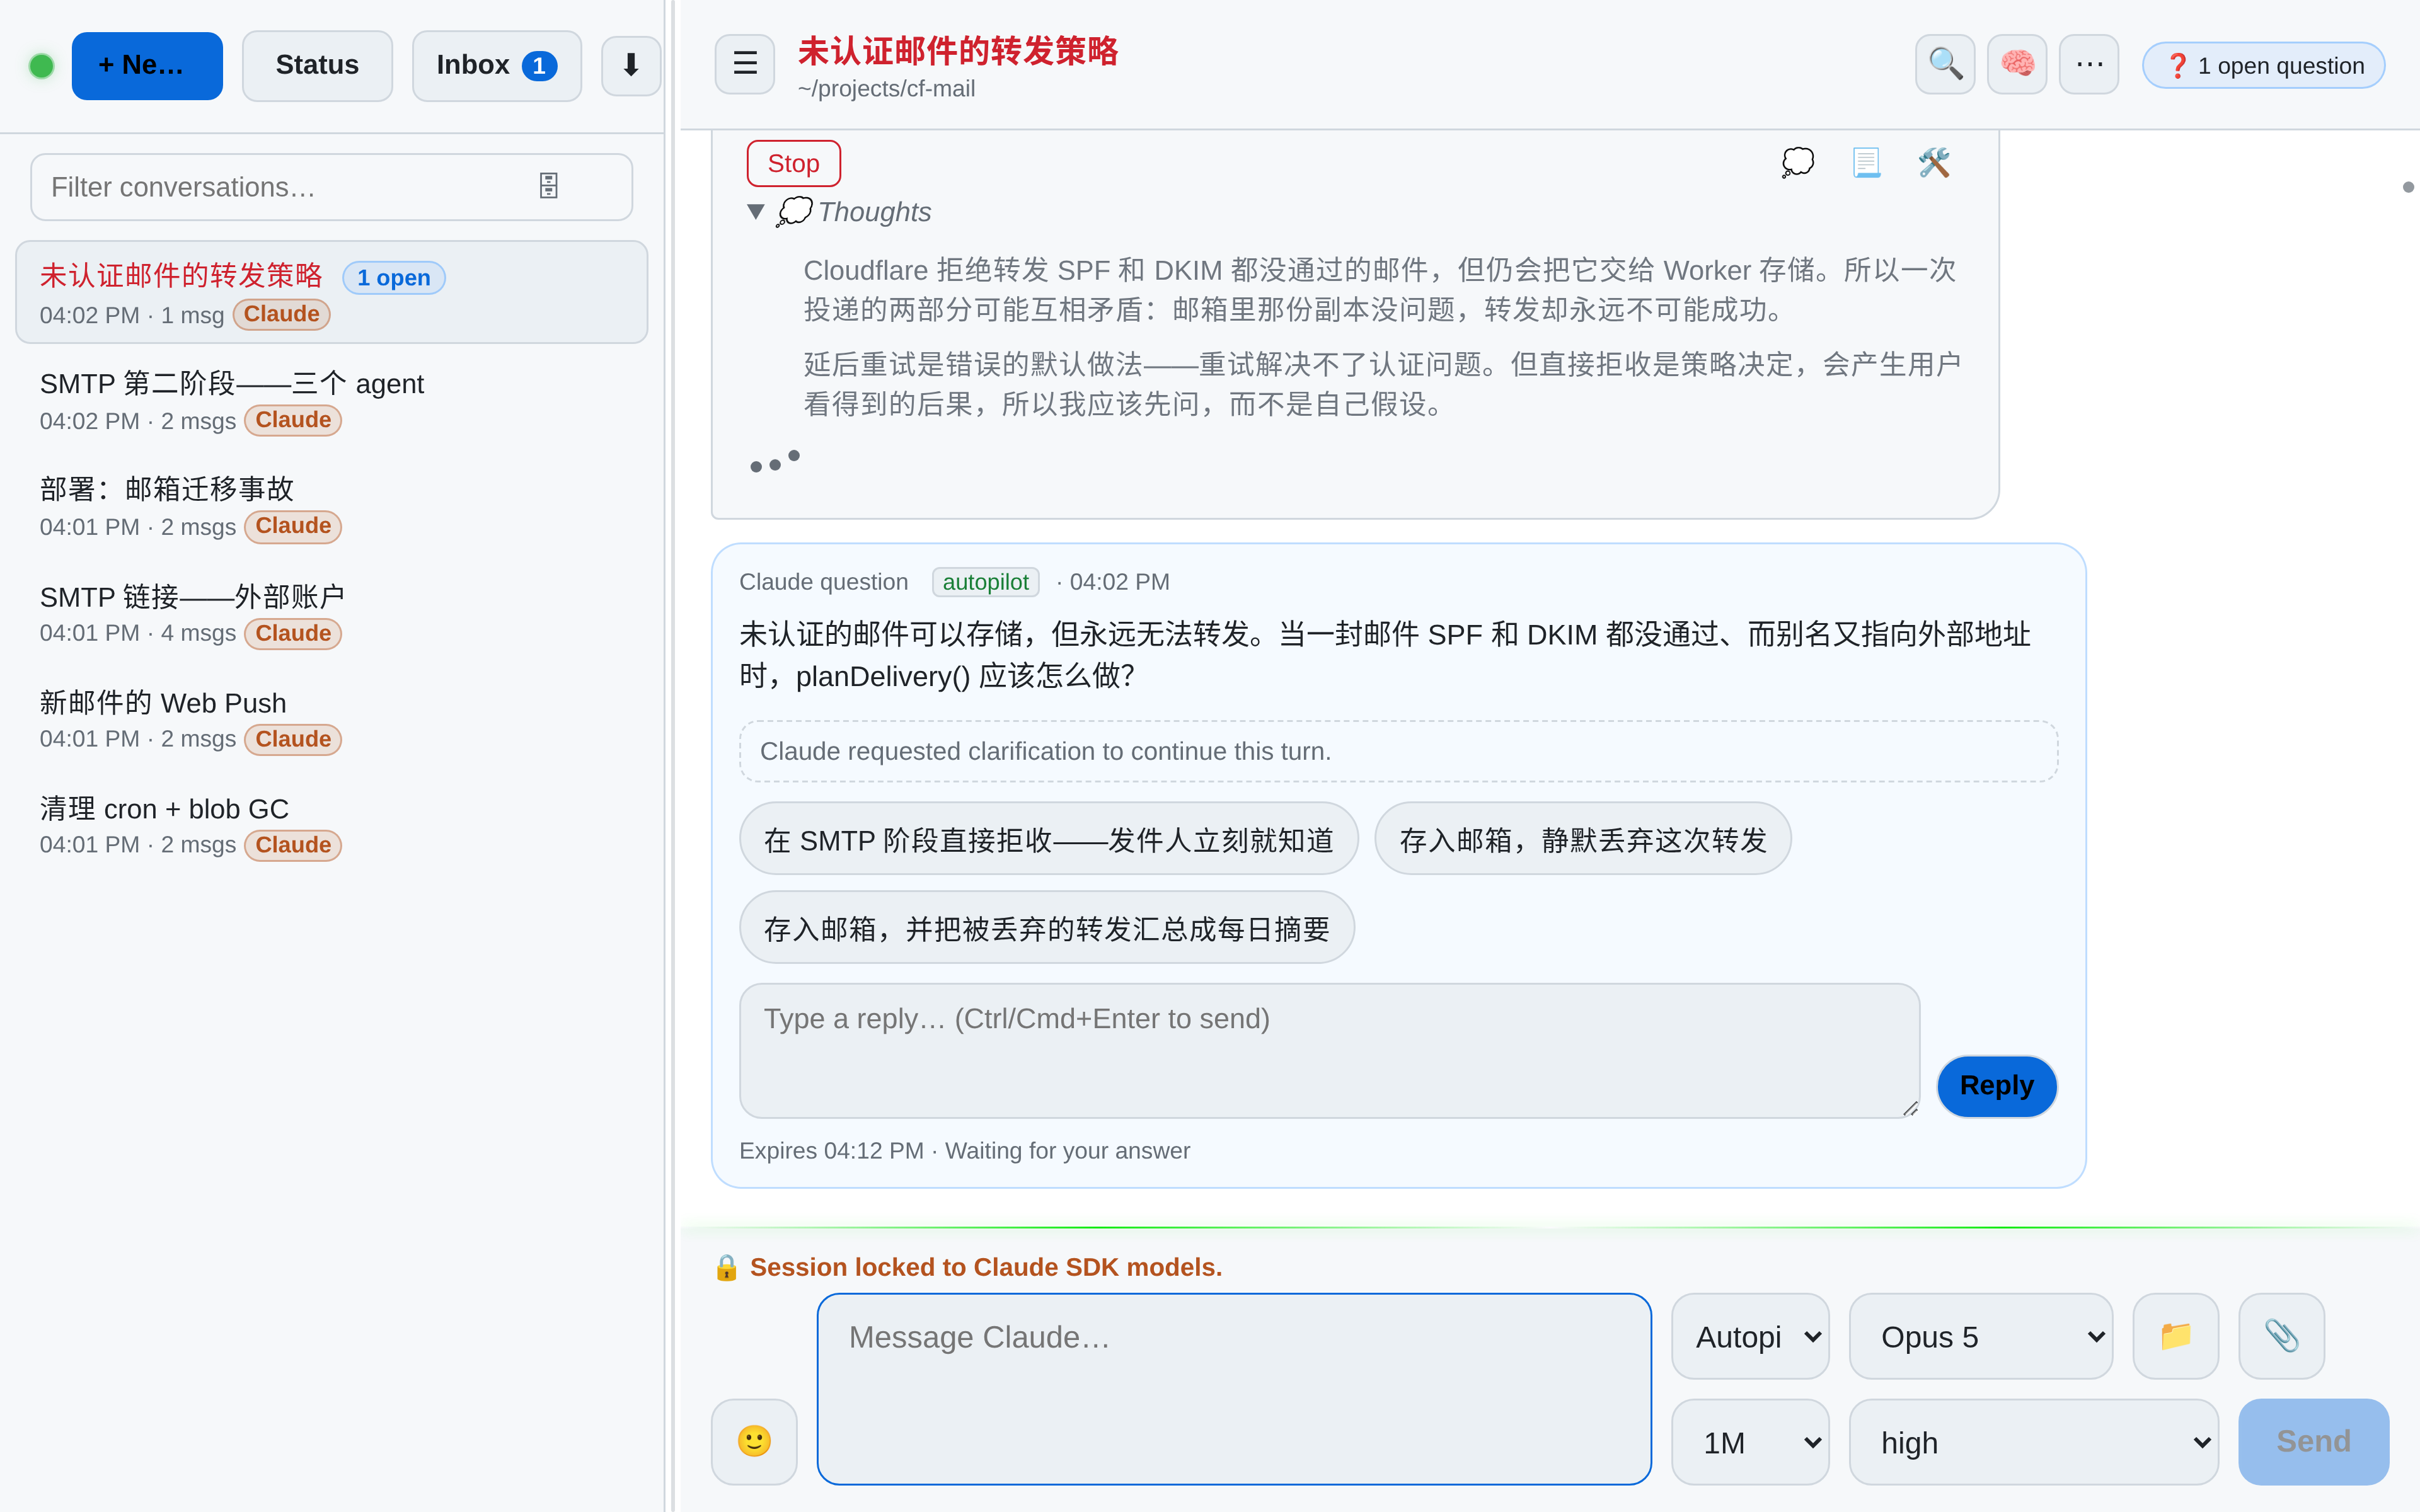The image size is (2420, 1512).
Task: Click the 1 open badge in sidebar
Action: [x=393, y=278]
